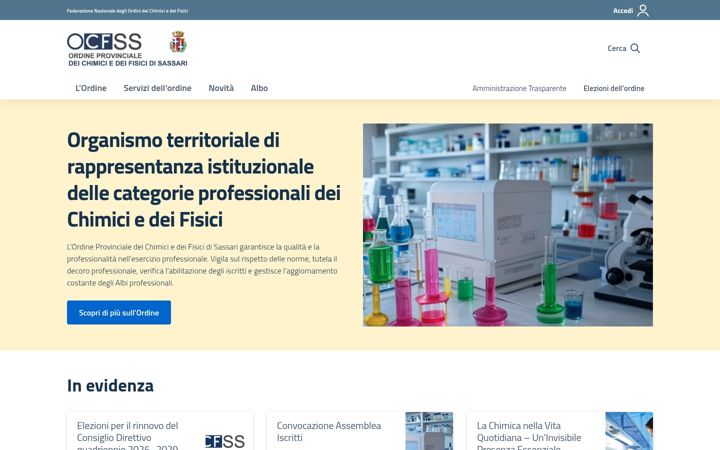The image size is (720, 450).
Task: Click the Organismo territoriale main heading
Action: [204, 180]
